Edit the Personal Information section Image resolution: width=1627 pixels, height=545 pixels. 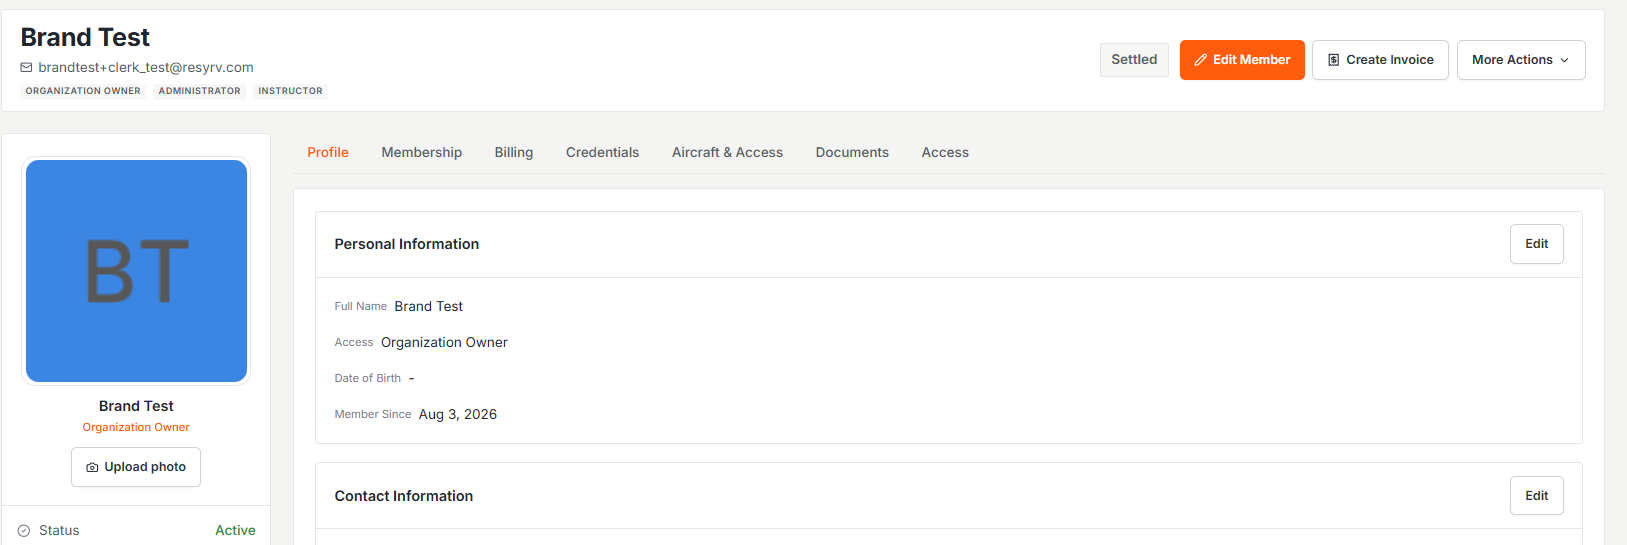[x=1536, y=244]
